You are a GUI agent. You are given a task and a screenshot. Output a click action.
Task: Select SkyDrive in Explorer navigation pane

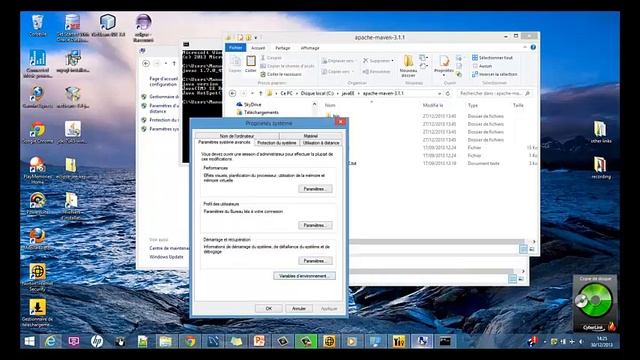coord(249,104)
